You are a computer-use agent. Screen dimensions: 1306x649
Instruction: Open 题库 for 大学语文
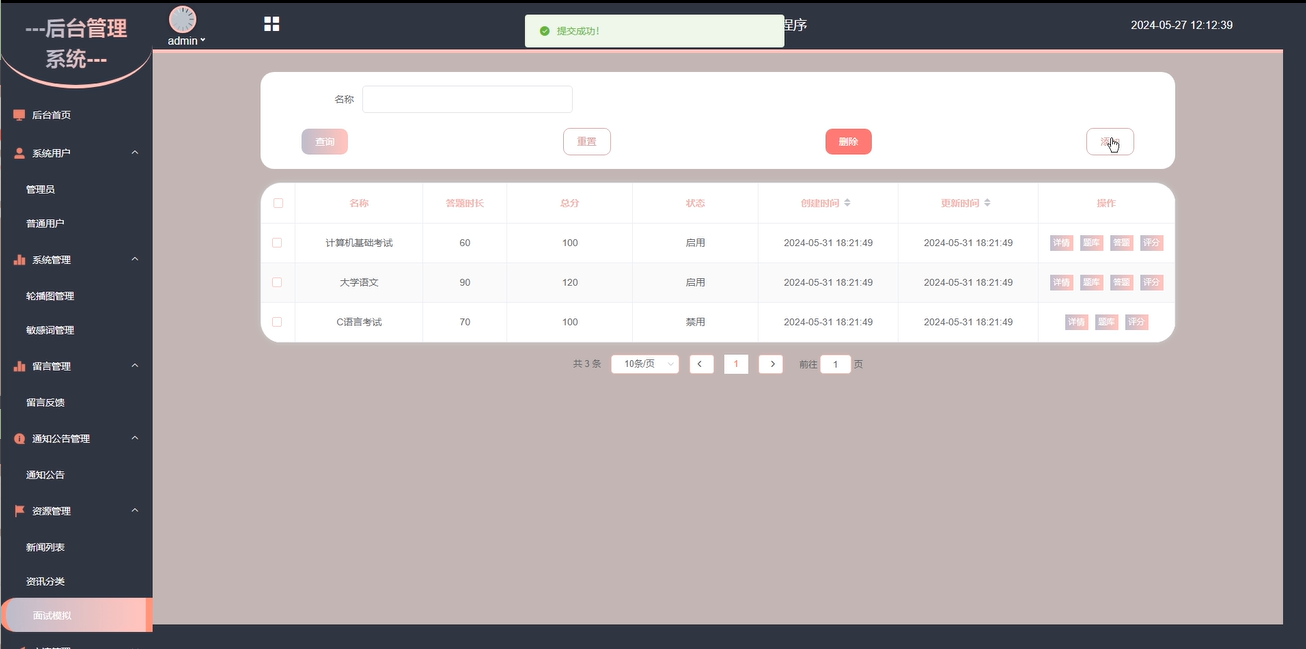pos(1091,282)
